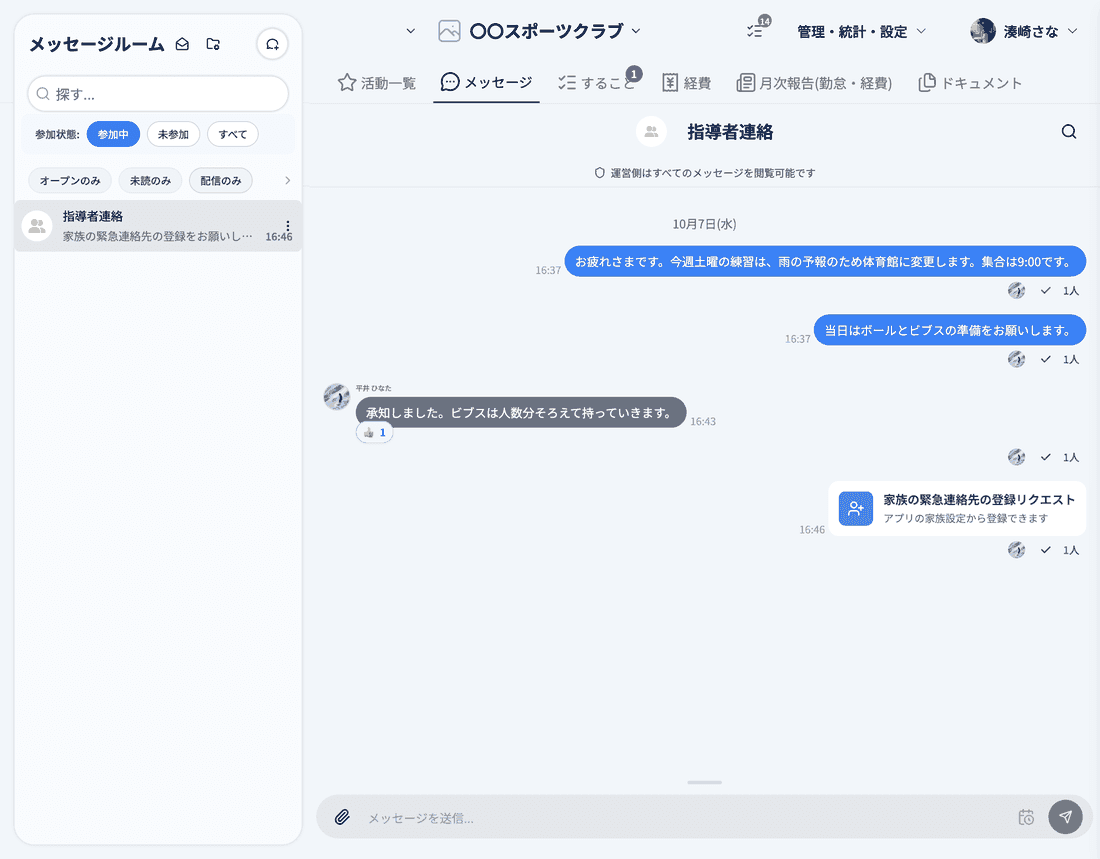Screen dimensions: 1100x859
Task: Search within the chat using magnifier icon
Action: [1068, 131]
